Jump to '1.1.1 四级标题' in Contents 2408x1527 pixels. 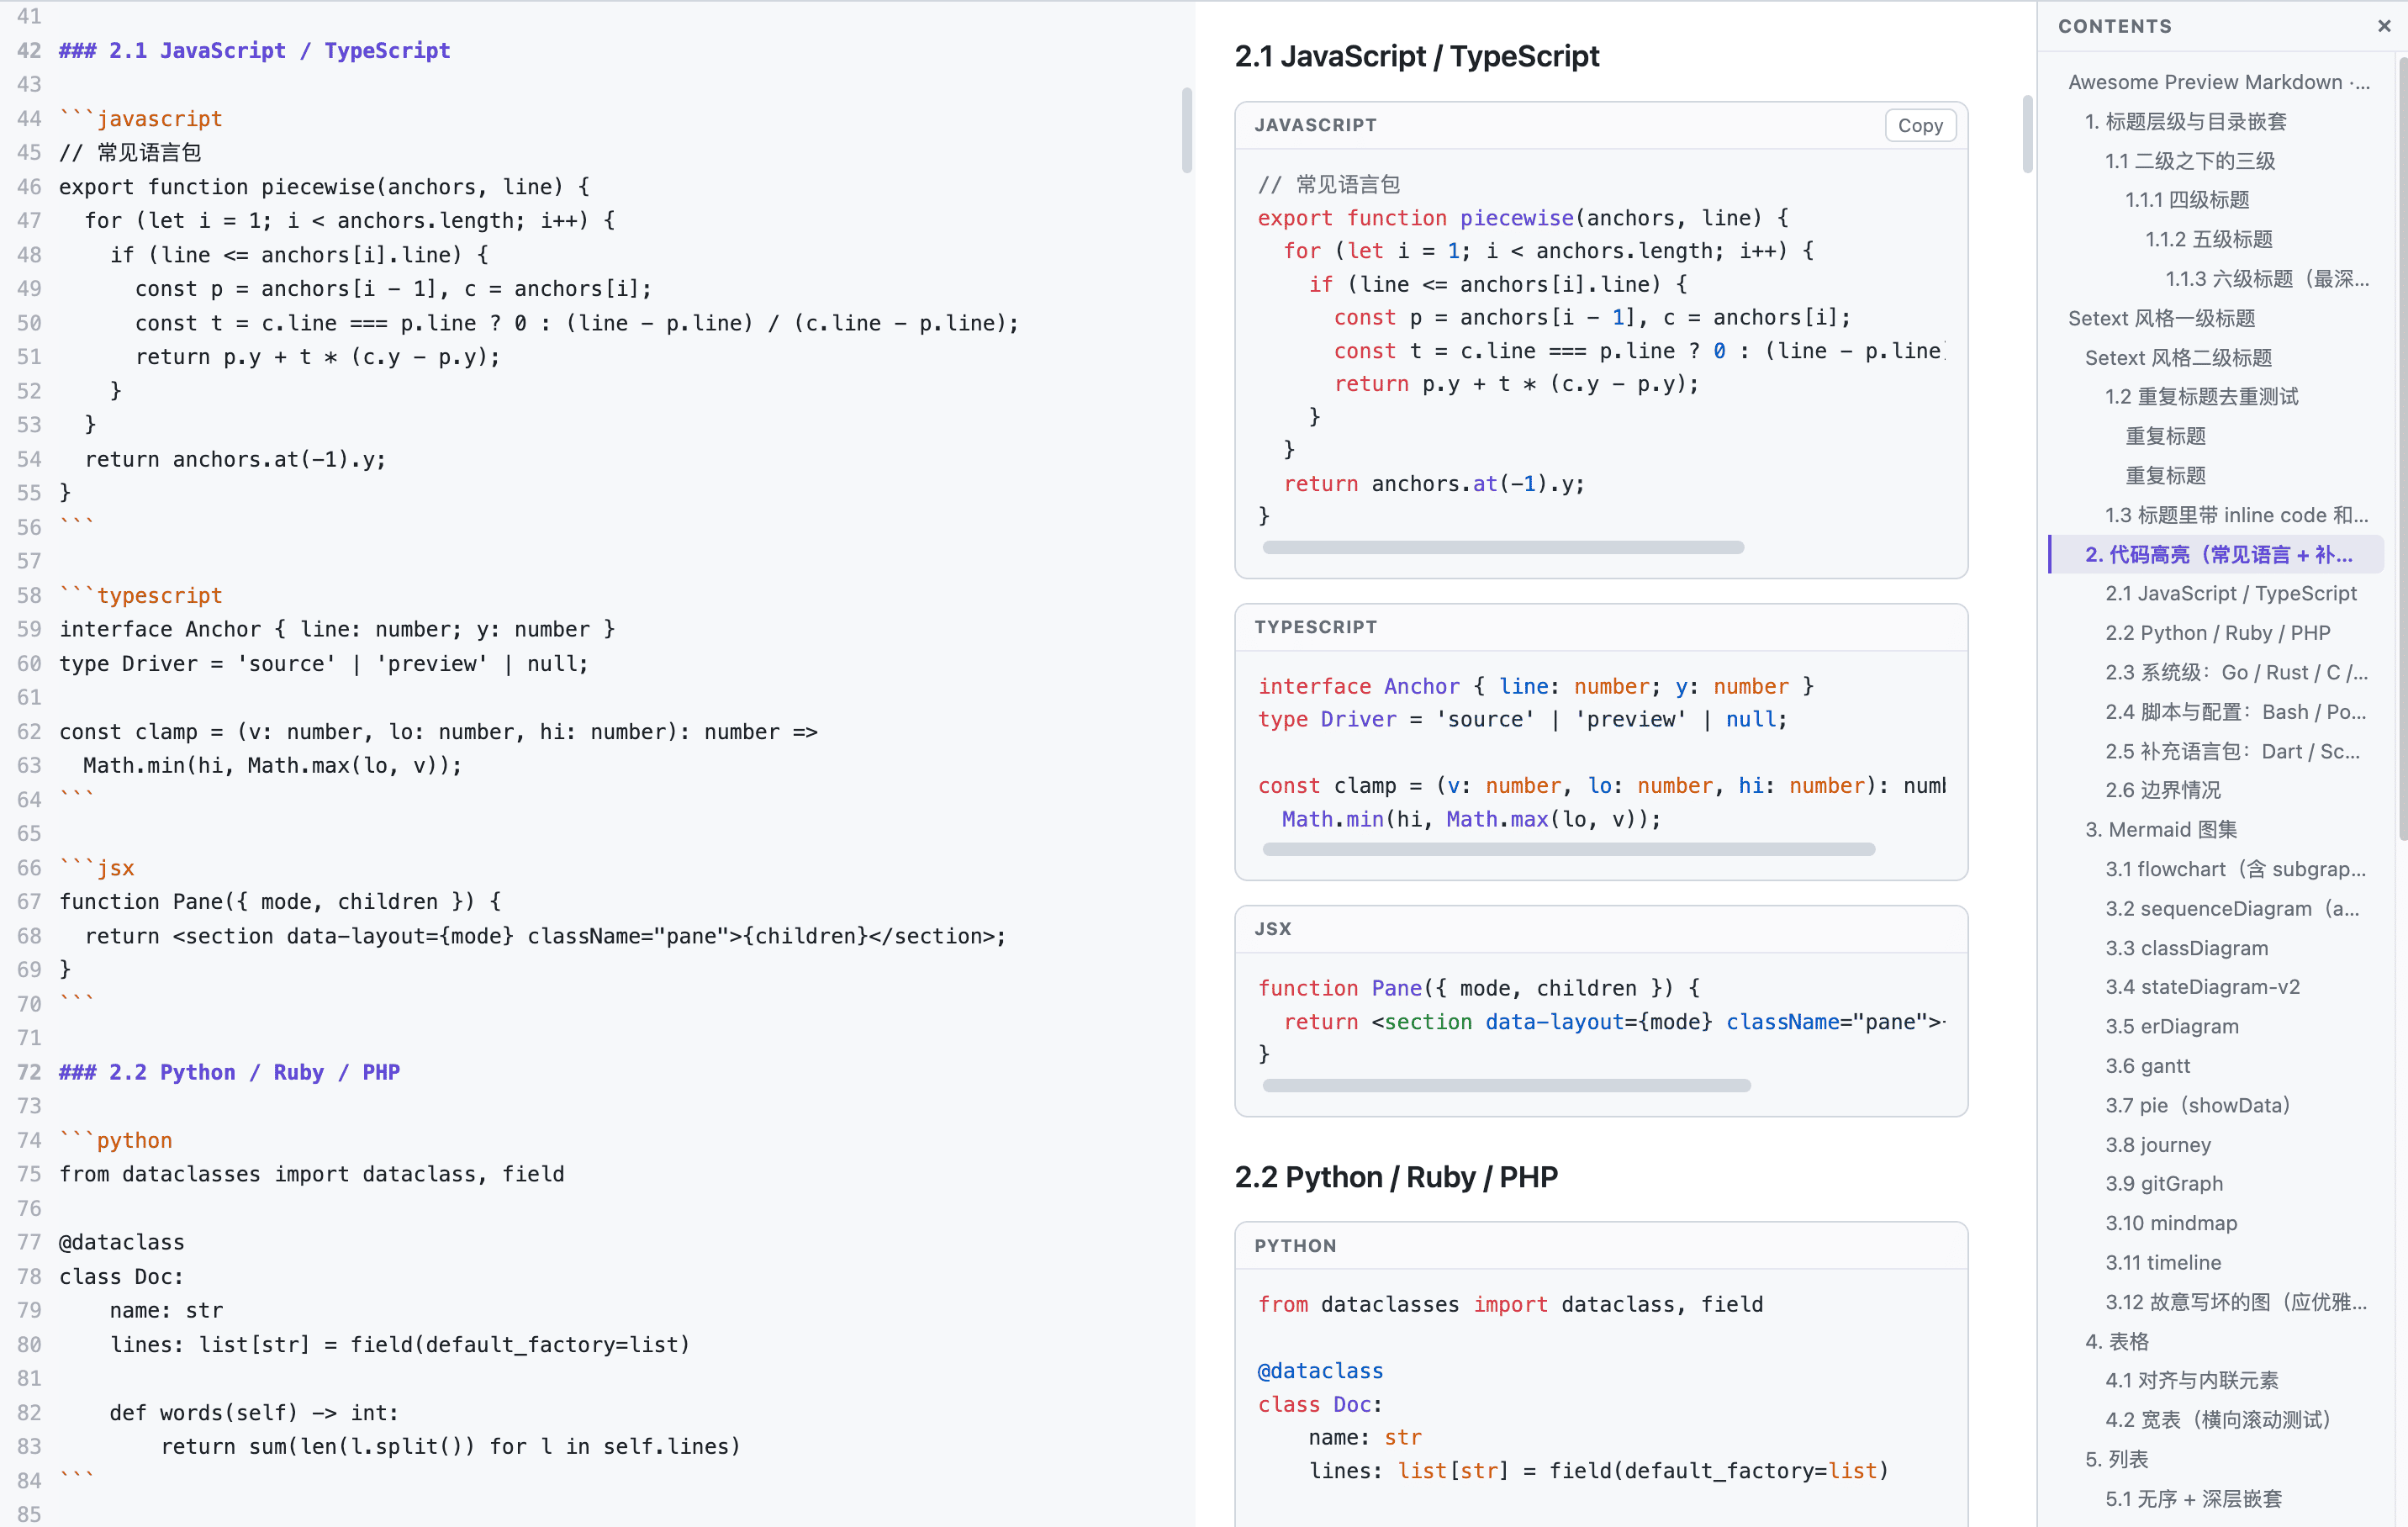click(2186, 200)
